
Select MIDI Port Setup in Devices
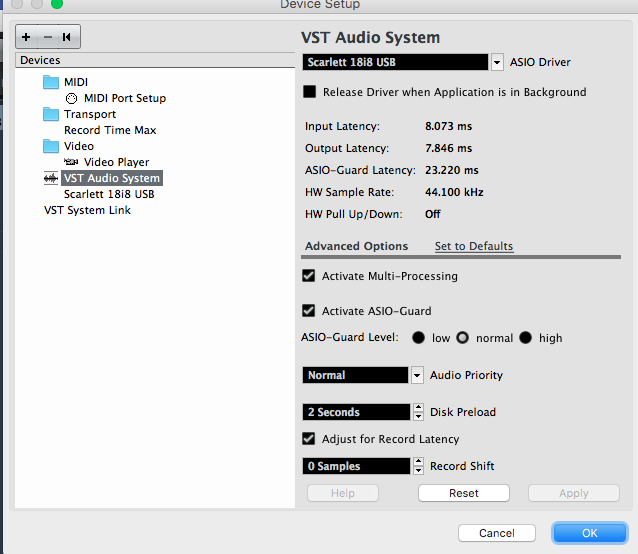tap(125, 98)
